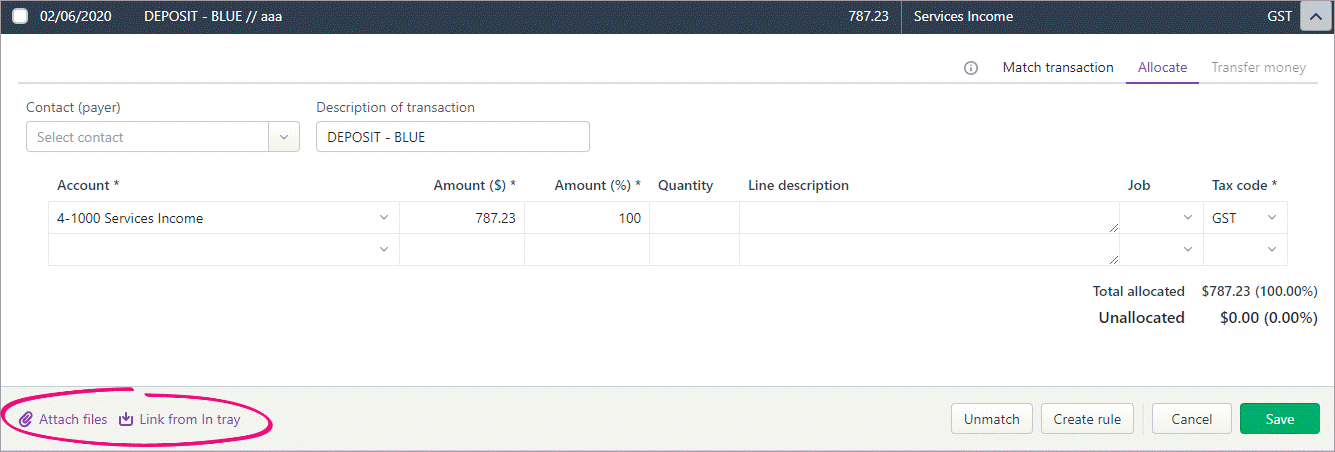1335x452 pixels.
Task: Click the paperclip Attach files icon
Action: click(26, 420)
